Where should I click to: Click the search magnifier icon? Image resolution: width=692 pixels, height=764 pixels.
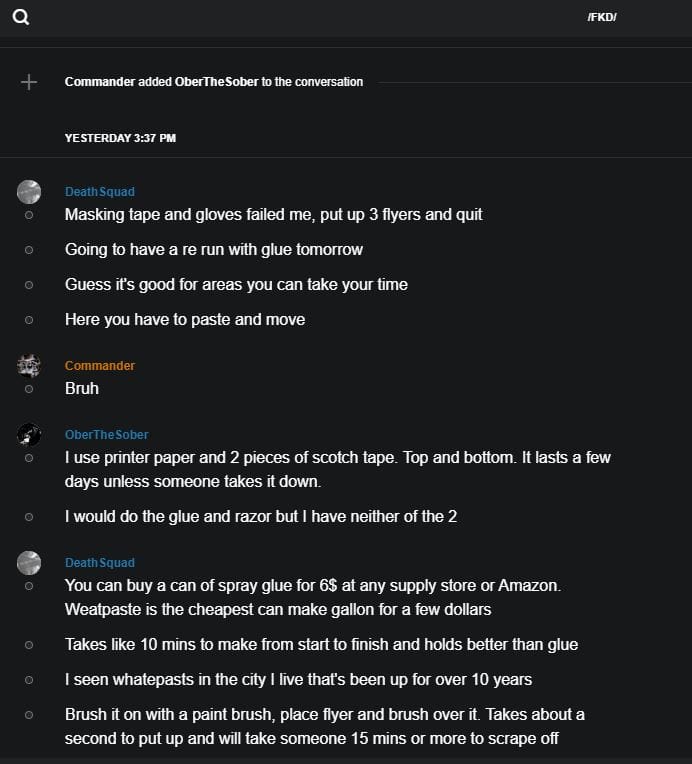(20, 16)
